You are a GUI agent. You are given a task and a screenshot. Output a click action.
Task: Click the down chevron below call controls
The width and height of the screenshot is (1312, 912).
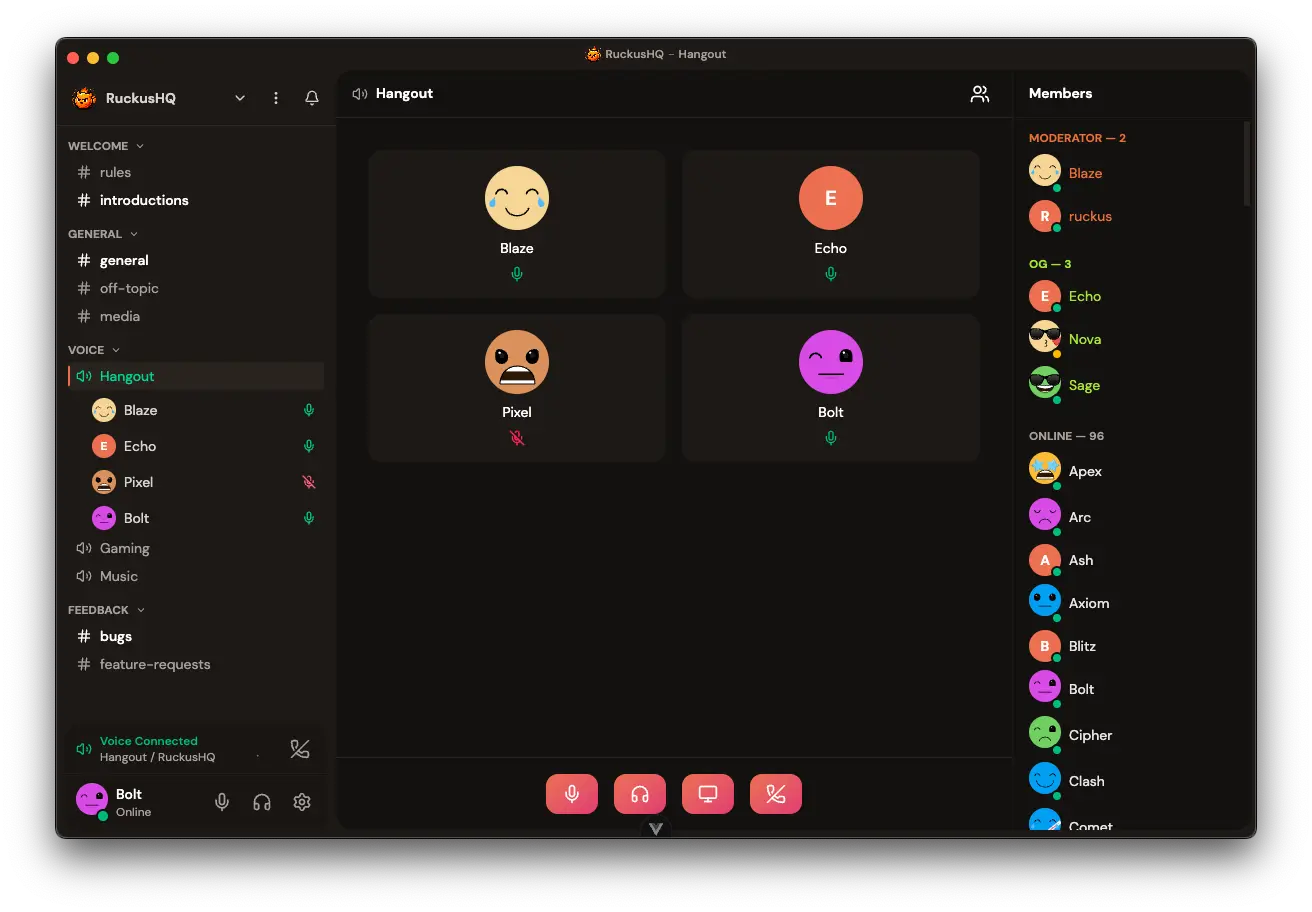[x=656, y=829]
